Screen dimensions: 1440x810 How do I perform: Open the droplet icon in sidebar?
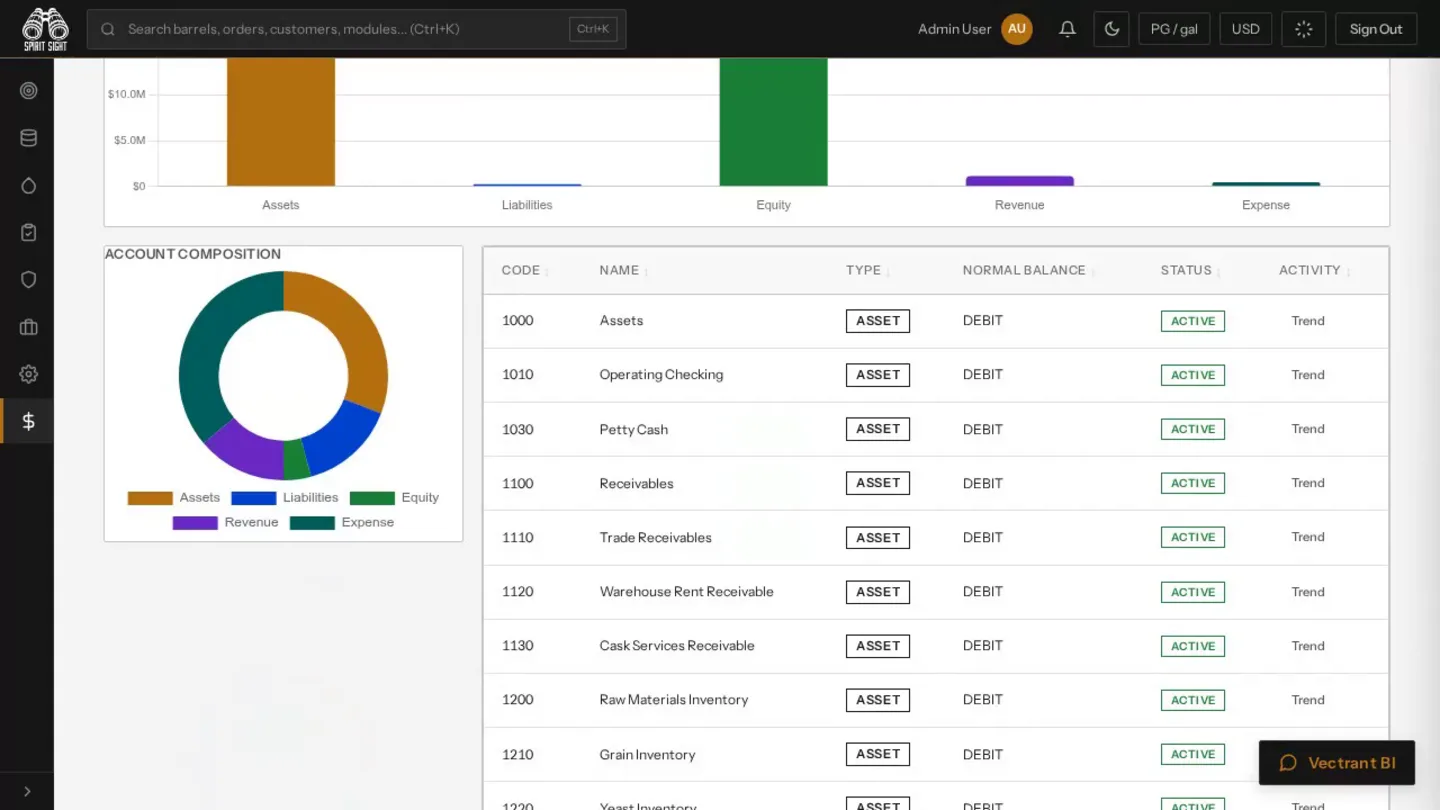(x=29, y=185)
